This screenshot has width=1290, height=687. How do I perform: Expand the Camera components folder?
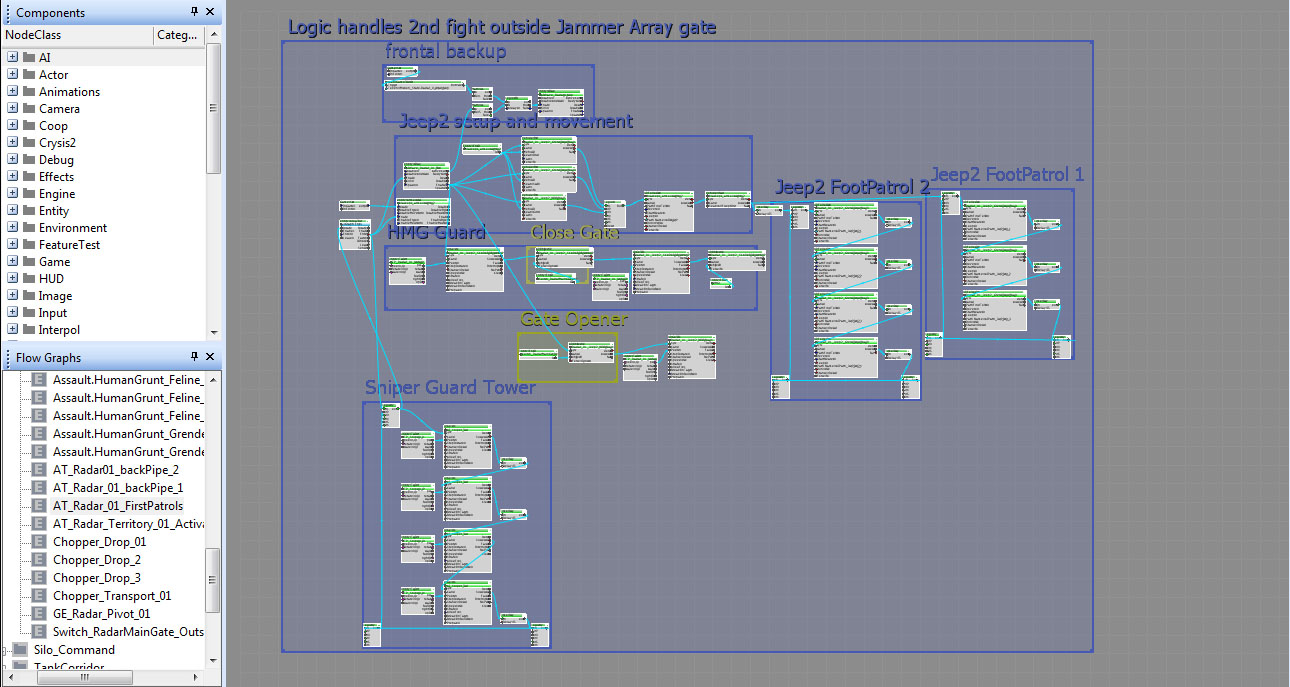[12, 109]
